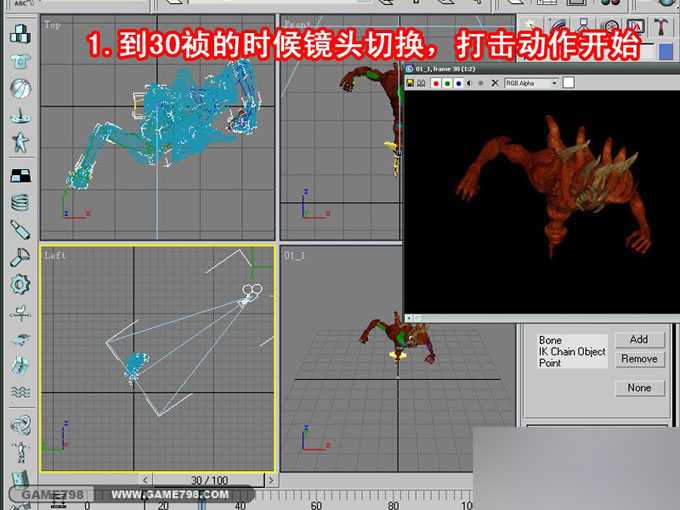The width and height of the screenshot is (680, 510).
Task: Click the render window title 01_1, frame 30
Action: [x=445, y=69]
